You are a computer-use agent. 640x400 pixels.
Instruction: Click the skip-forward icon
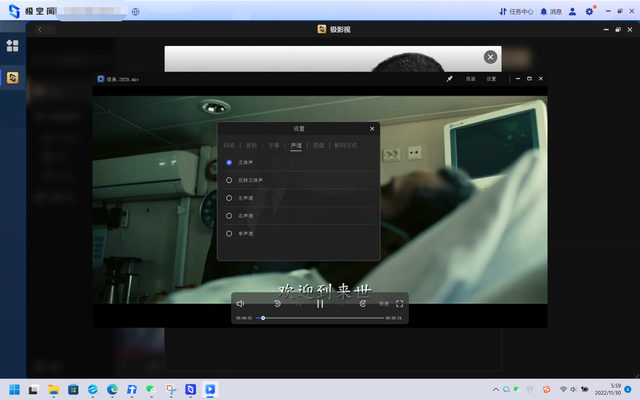point(362,303)
